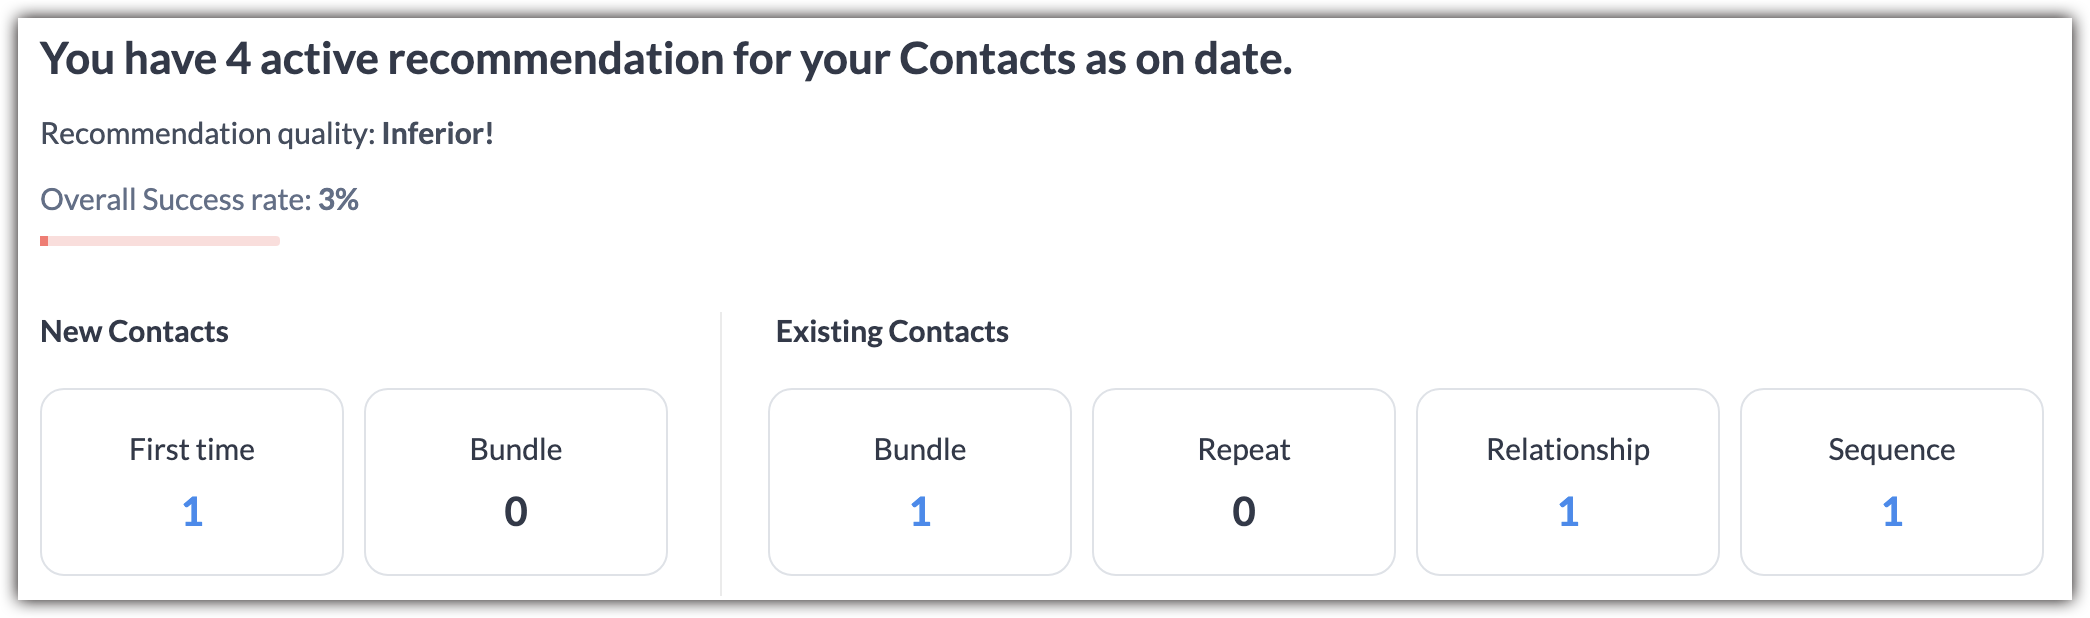2090x618 pixels.
Task: Open the Relationship card label
Action: 1568,450
